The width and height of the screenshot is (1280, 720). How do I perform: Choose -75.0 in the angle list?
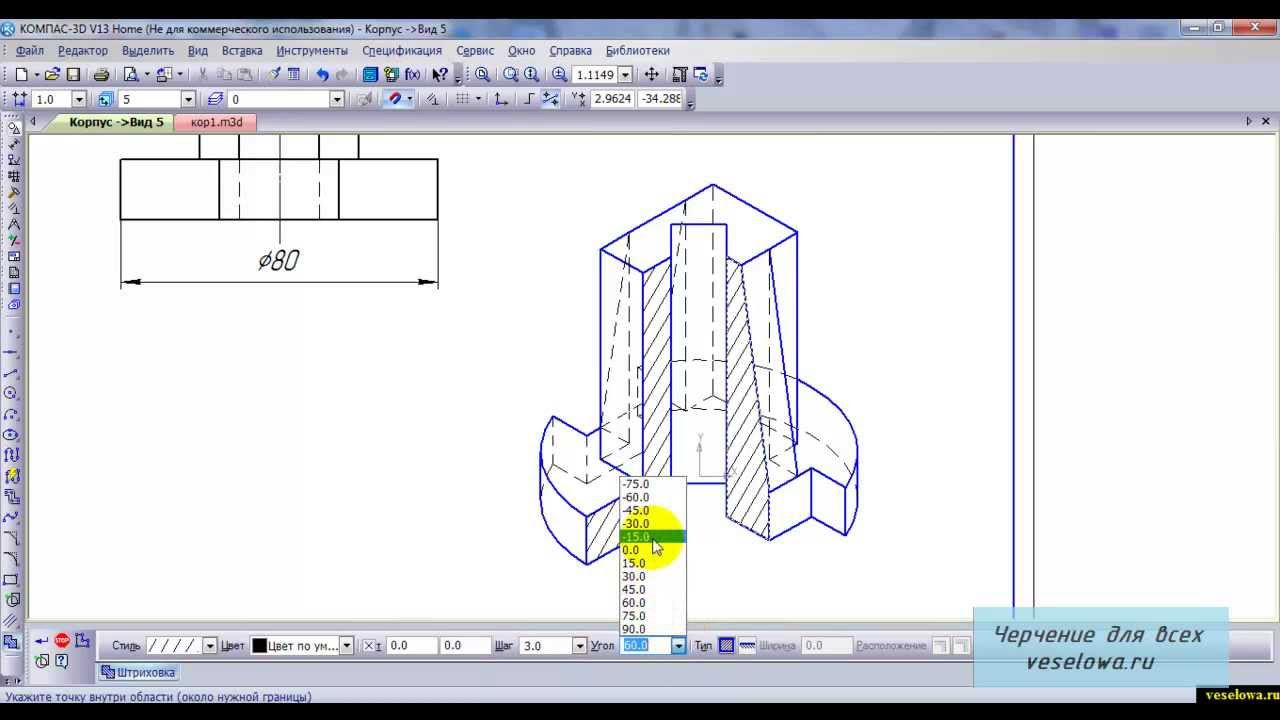point(652,484)
